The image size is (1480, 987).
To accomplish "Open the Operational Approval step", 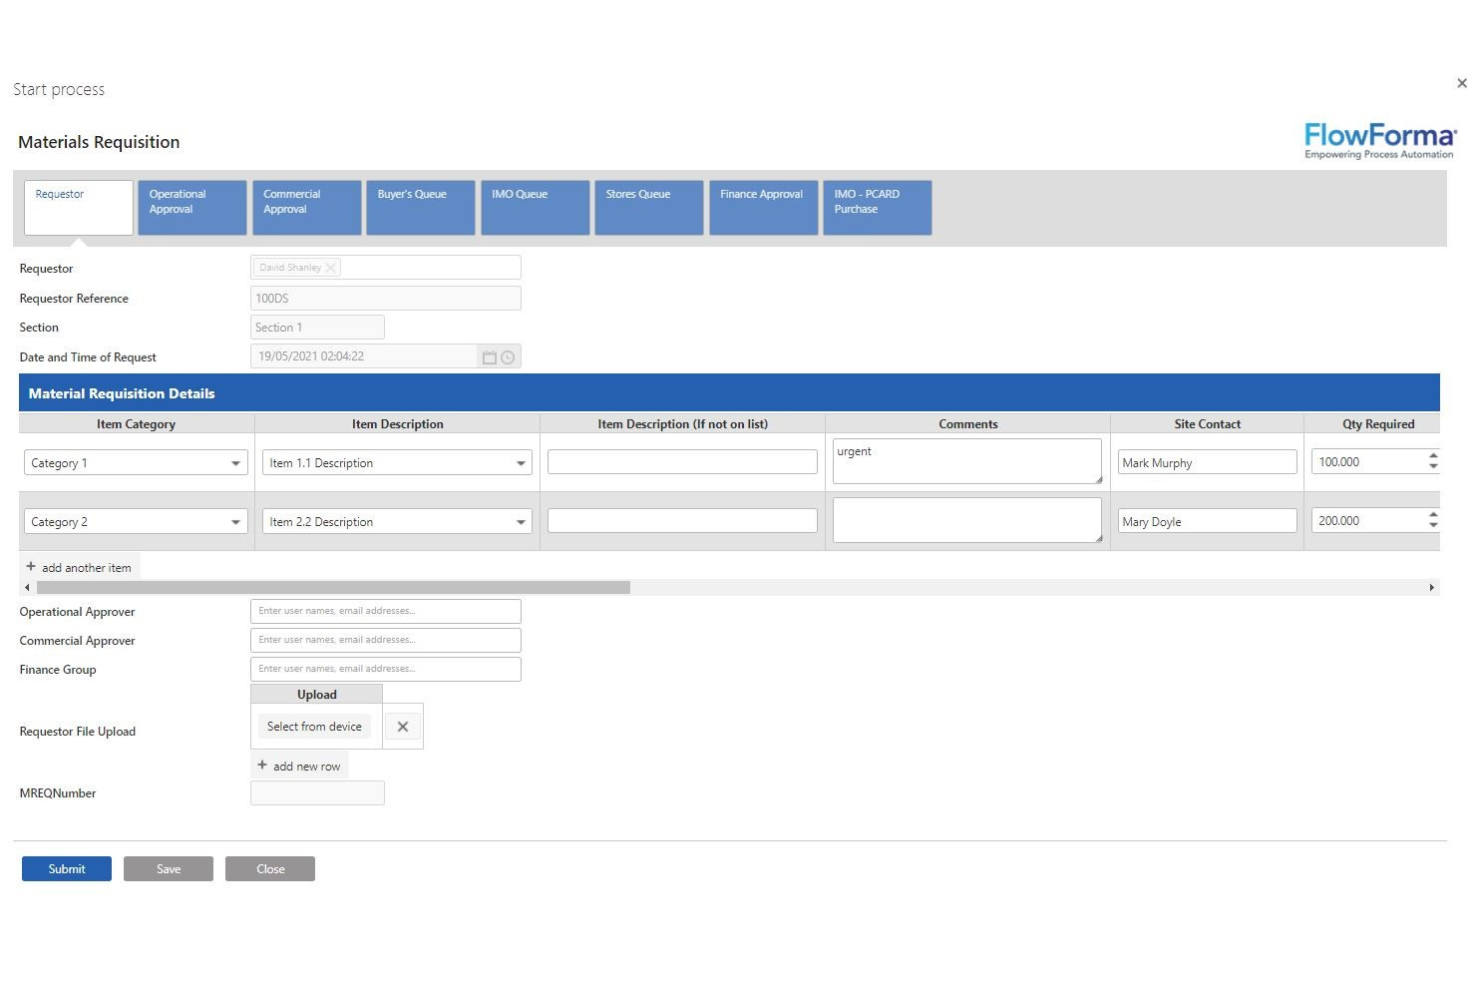I will click(192, 207).
